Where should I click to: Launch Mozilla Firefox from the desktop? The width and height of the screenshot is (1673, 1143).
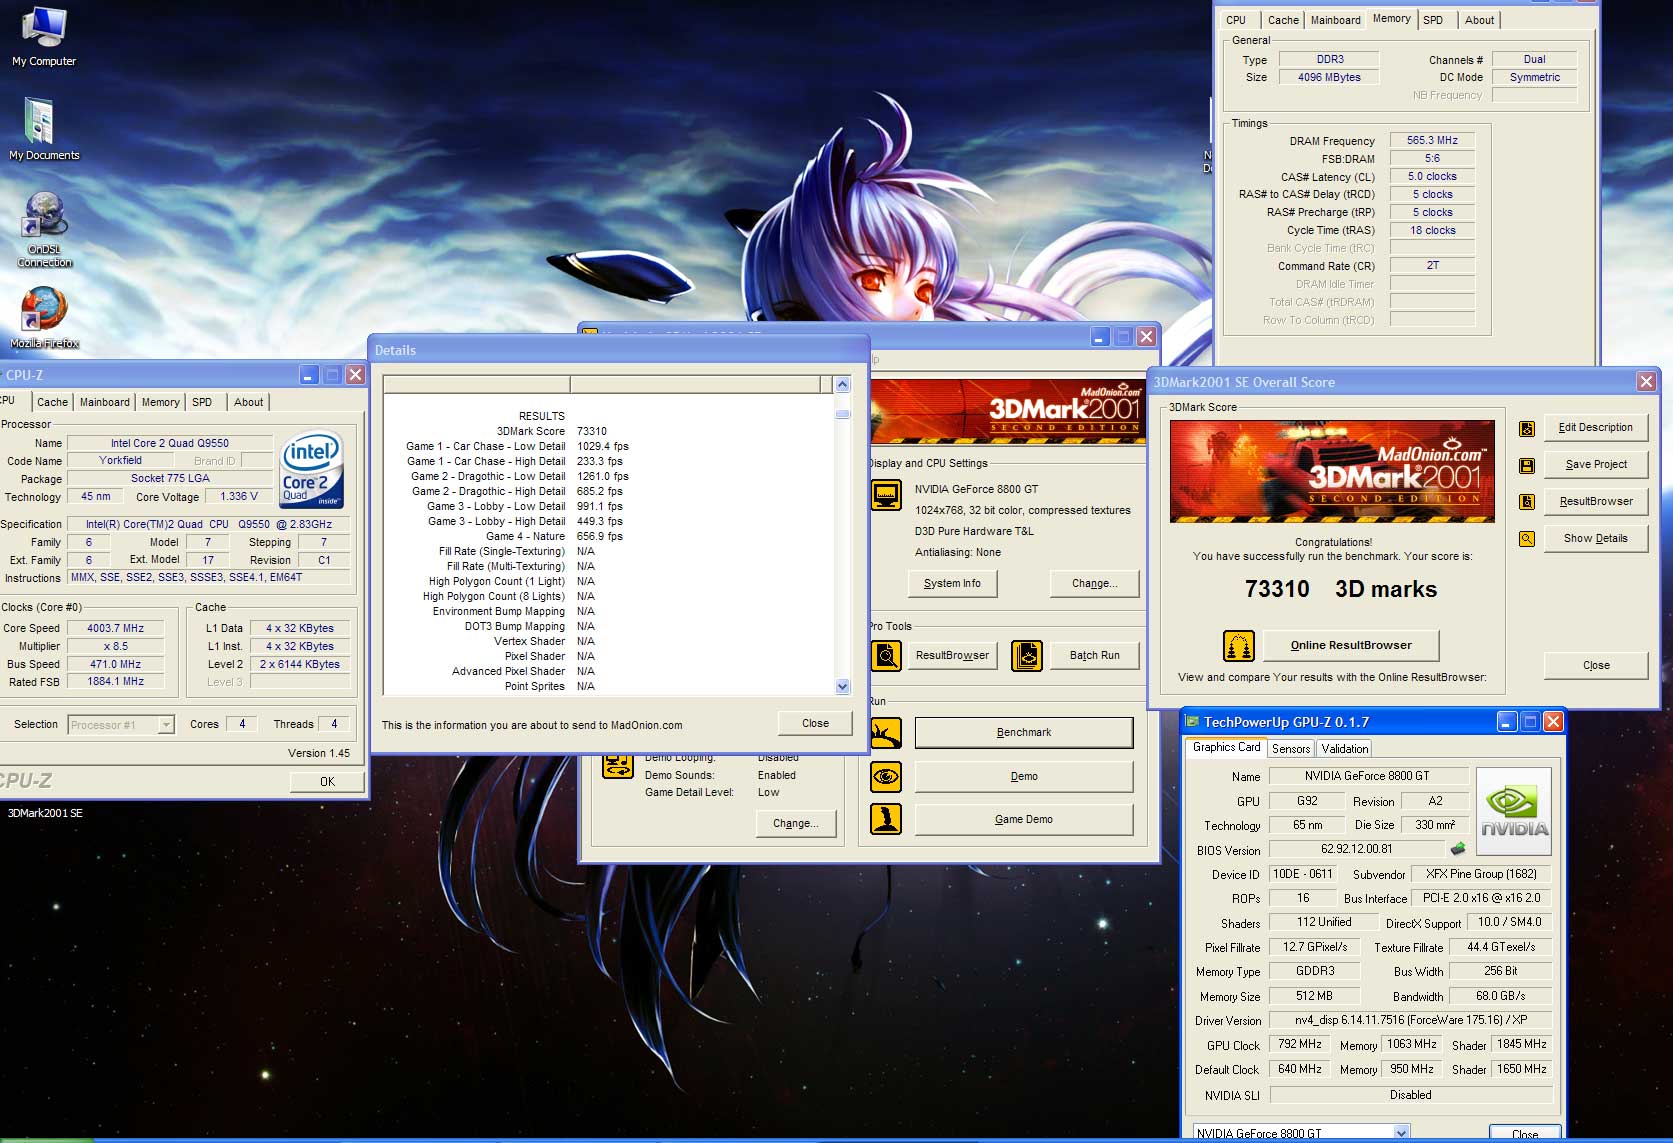click(x=44, y=318)
